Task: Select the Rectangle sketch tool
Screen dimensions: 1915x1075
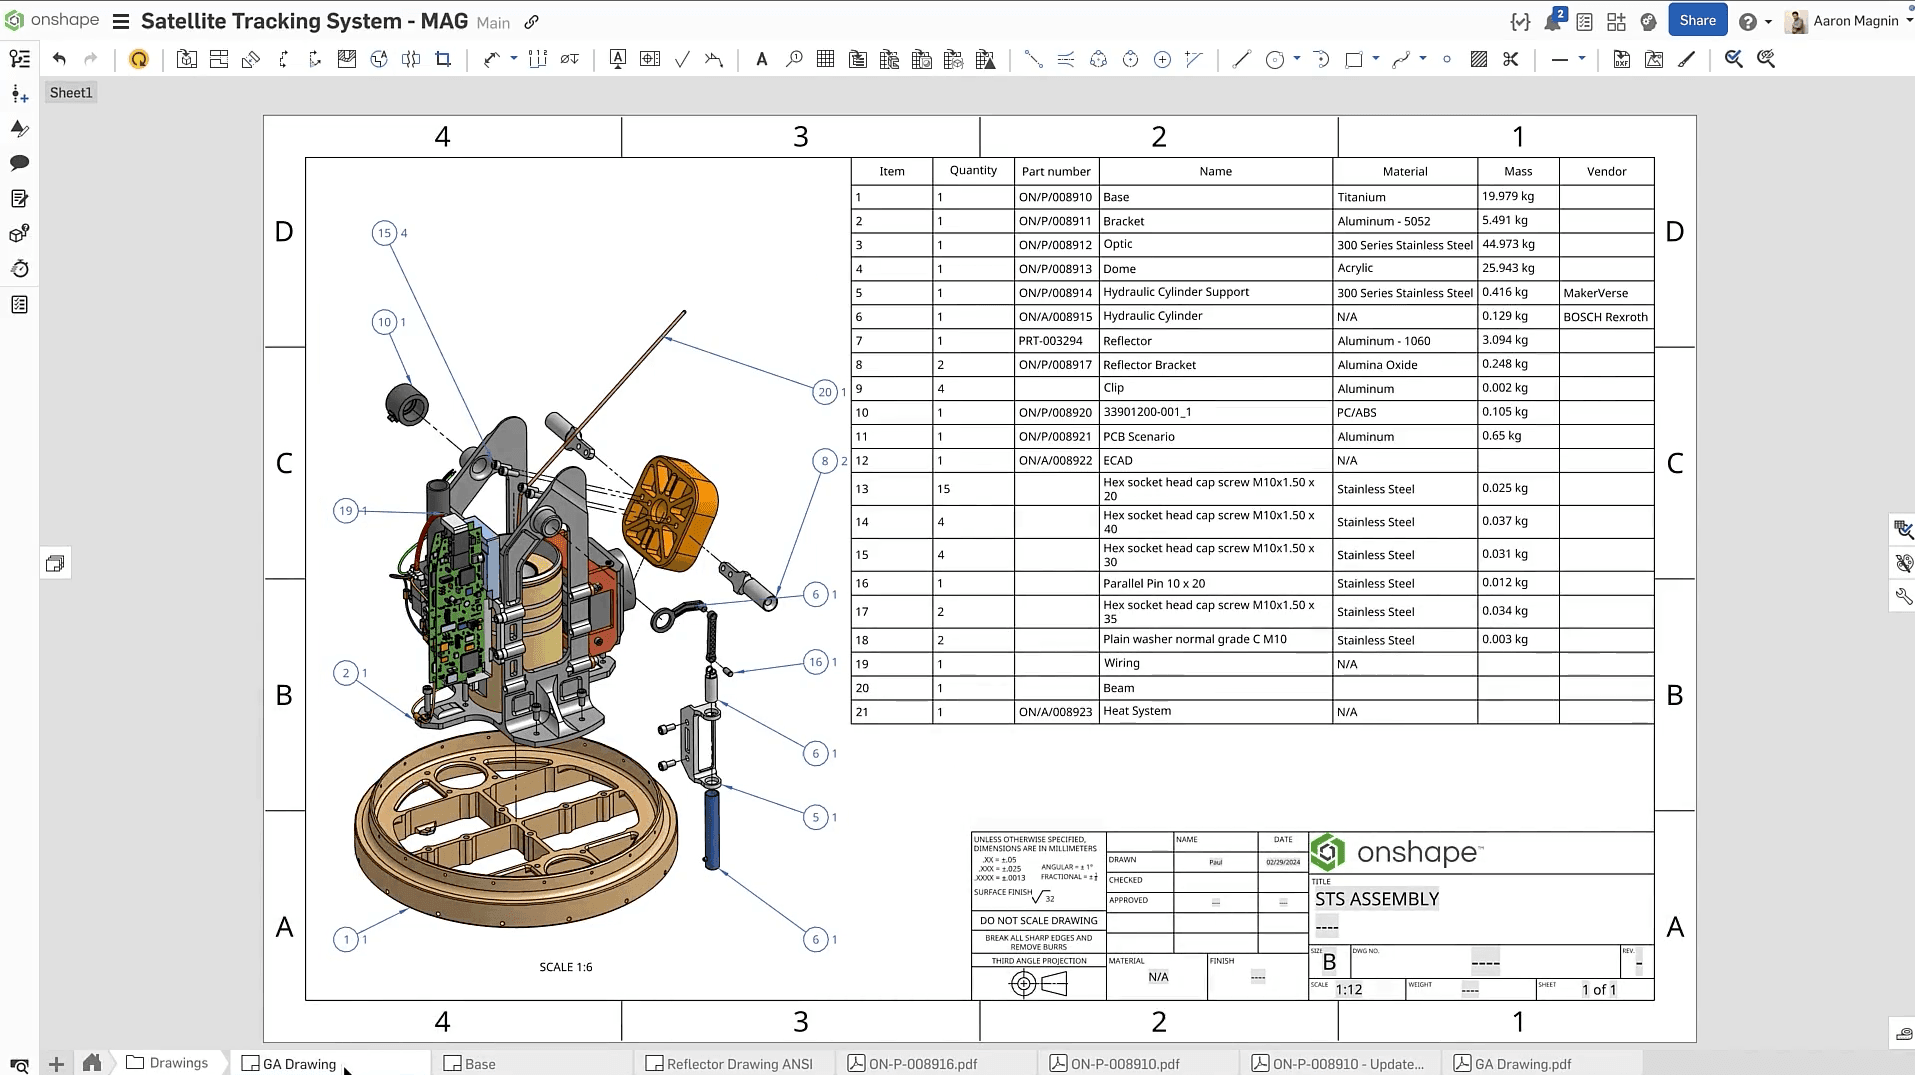Action: click(x=1354, y=59)
